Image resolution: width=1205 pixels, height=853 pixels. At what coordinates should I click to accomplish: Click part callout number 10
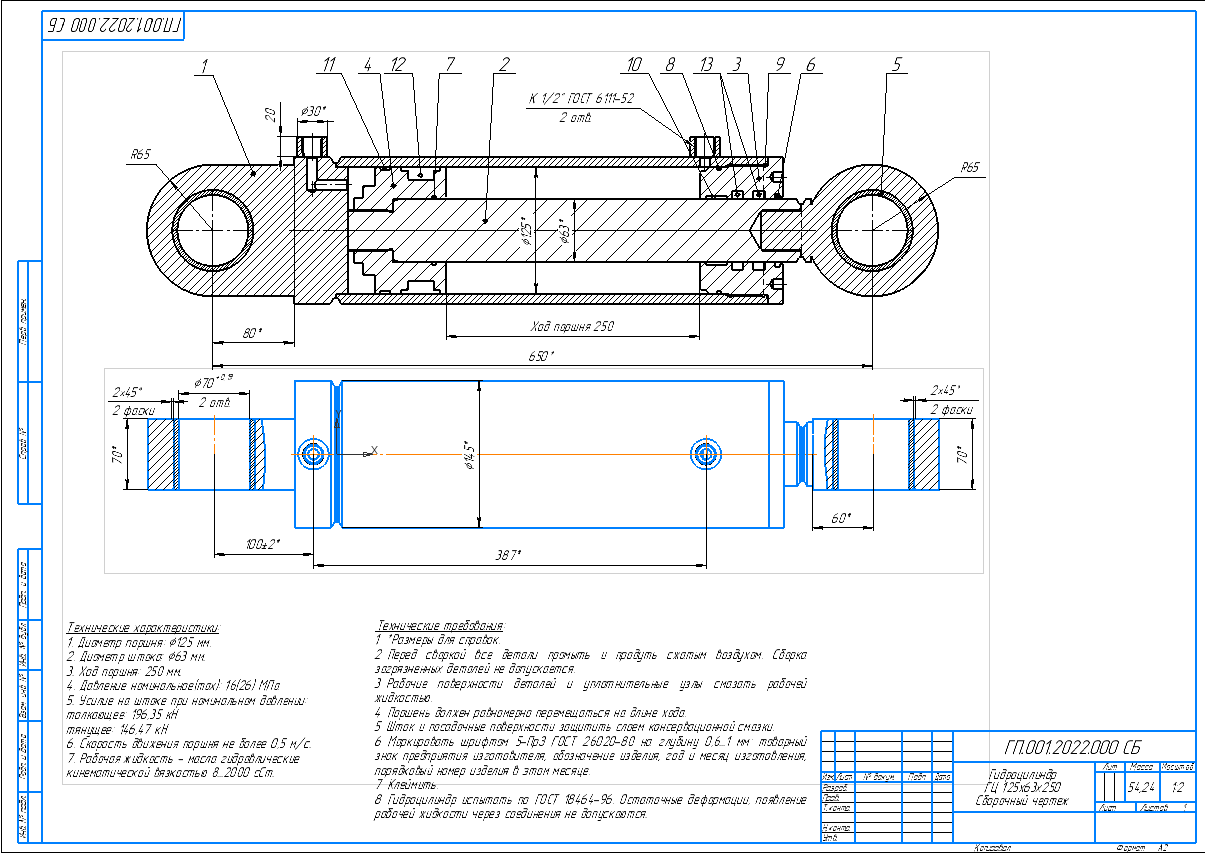[x=634, y=65]
